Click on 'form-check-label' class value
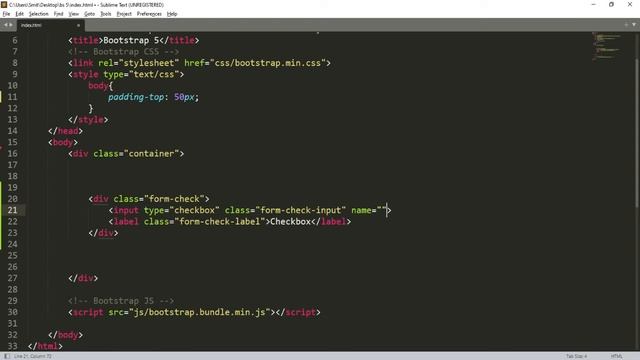The width and height of the screenshot is (640, 360). pyautogui.click(x=220, y=222)
